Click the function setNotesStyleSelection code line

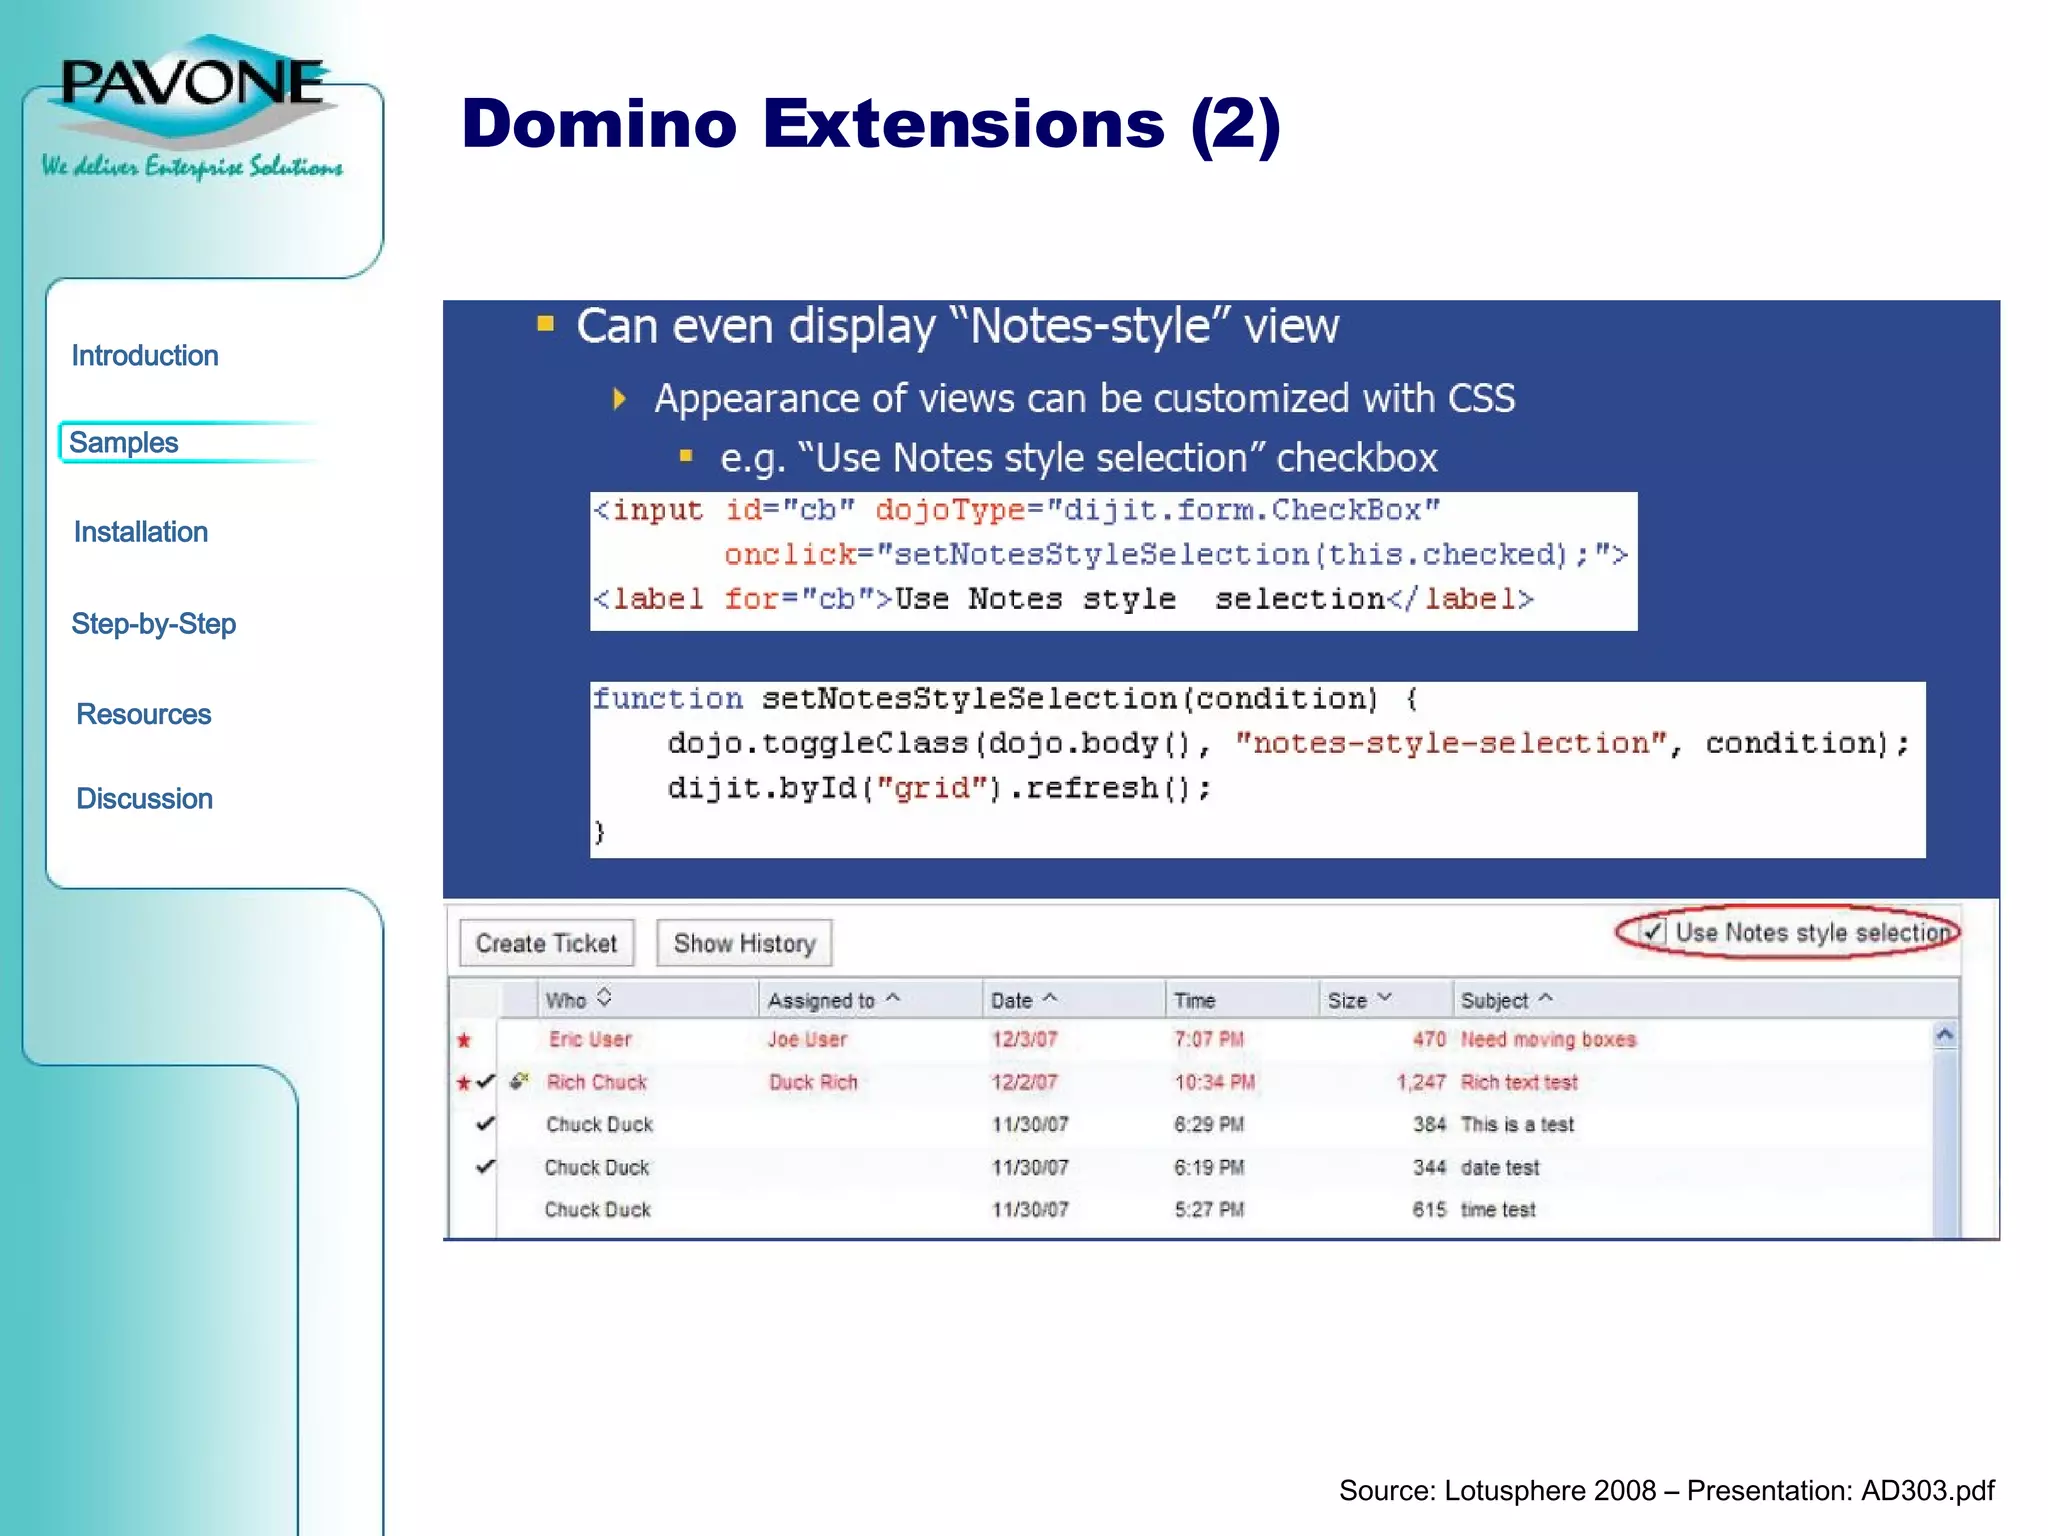click(x=1004, y=698)
